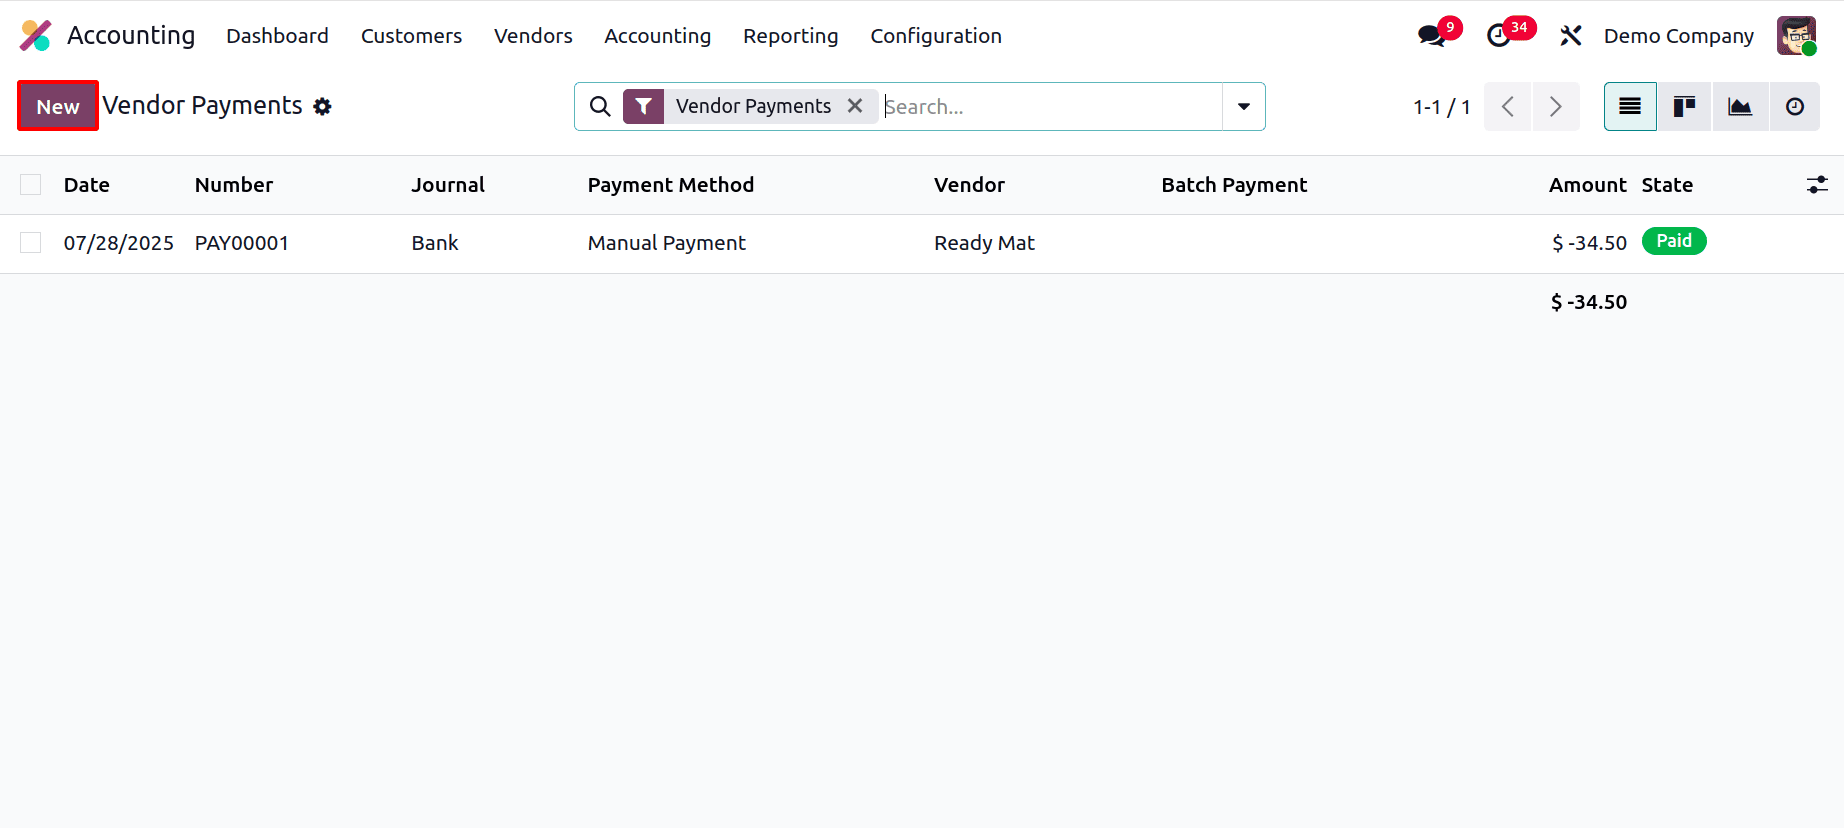Sort by Batch Payment column header

coord(1234,185)
